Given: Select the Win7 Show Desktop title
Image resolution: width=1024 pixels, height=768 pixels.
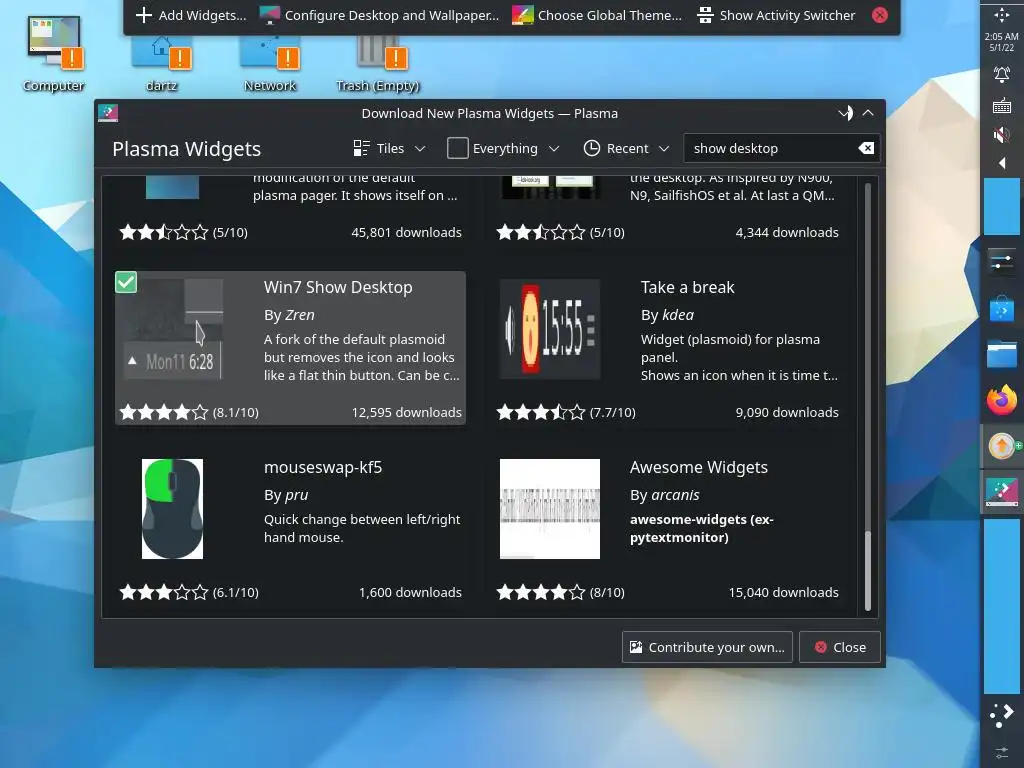Looking at the screenshot, I should 338,287.
